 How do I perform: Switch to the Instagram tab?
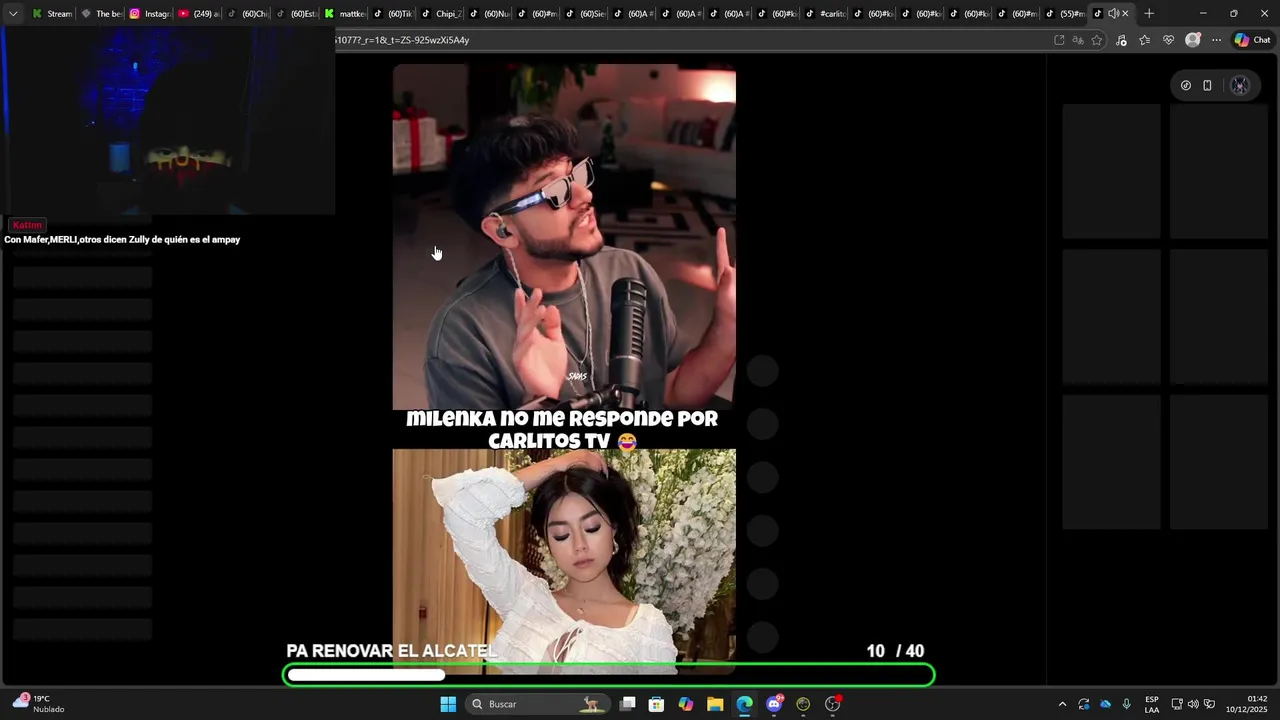point(148,14)
